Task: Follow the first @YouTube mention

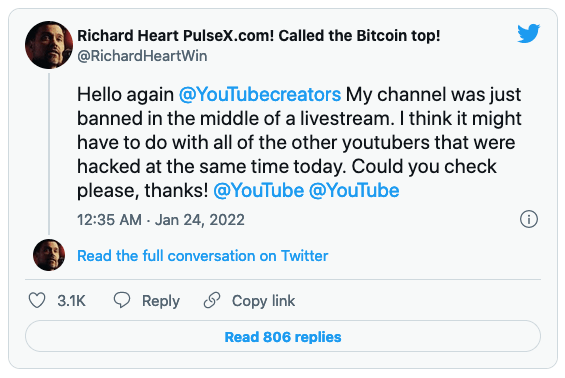Action: [258, 190]
